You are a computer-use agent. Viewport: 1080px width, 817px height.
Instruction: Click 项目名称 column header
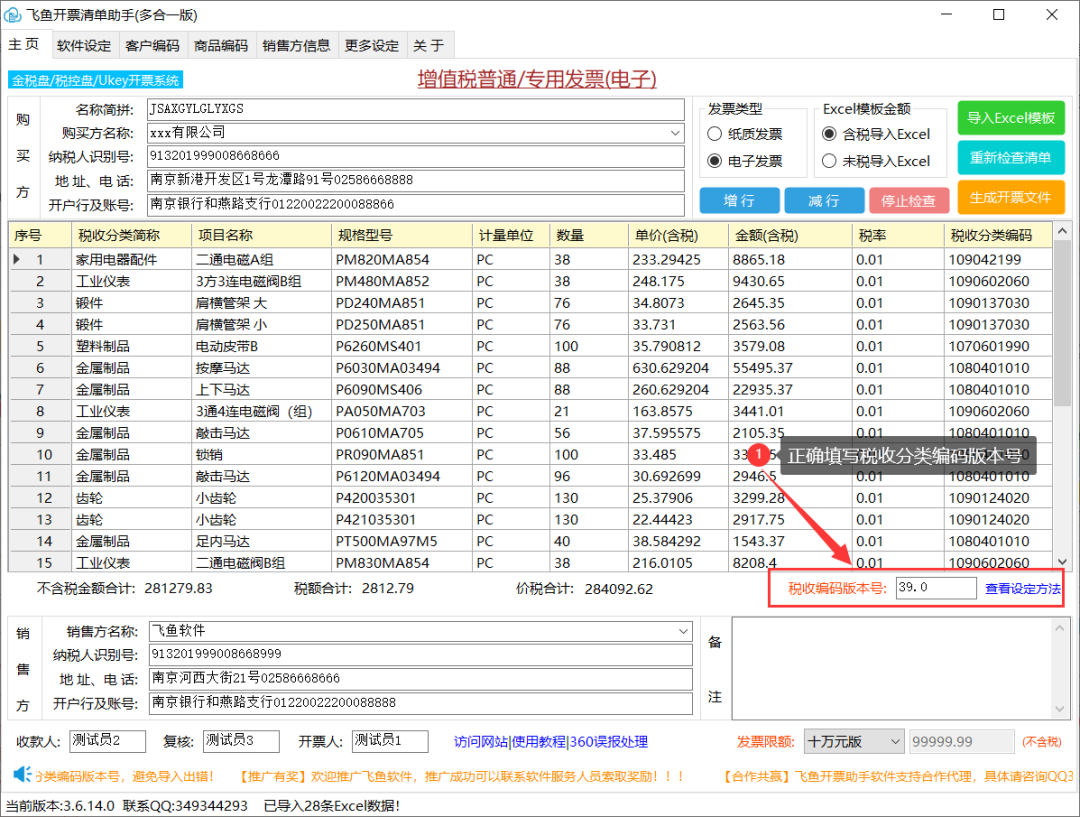262,236
